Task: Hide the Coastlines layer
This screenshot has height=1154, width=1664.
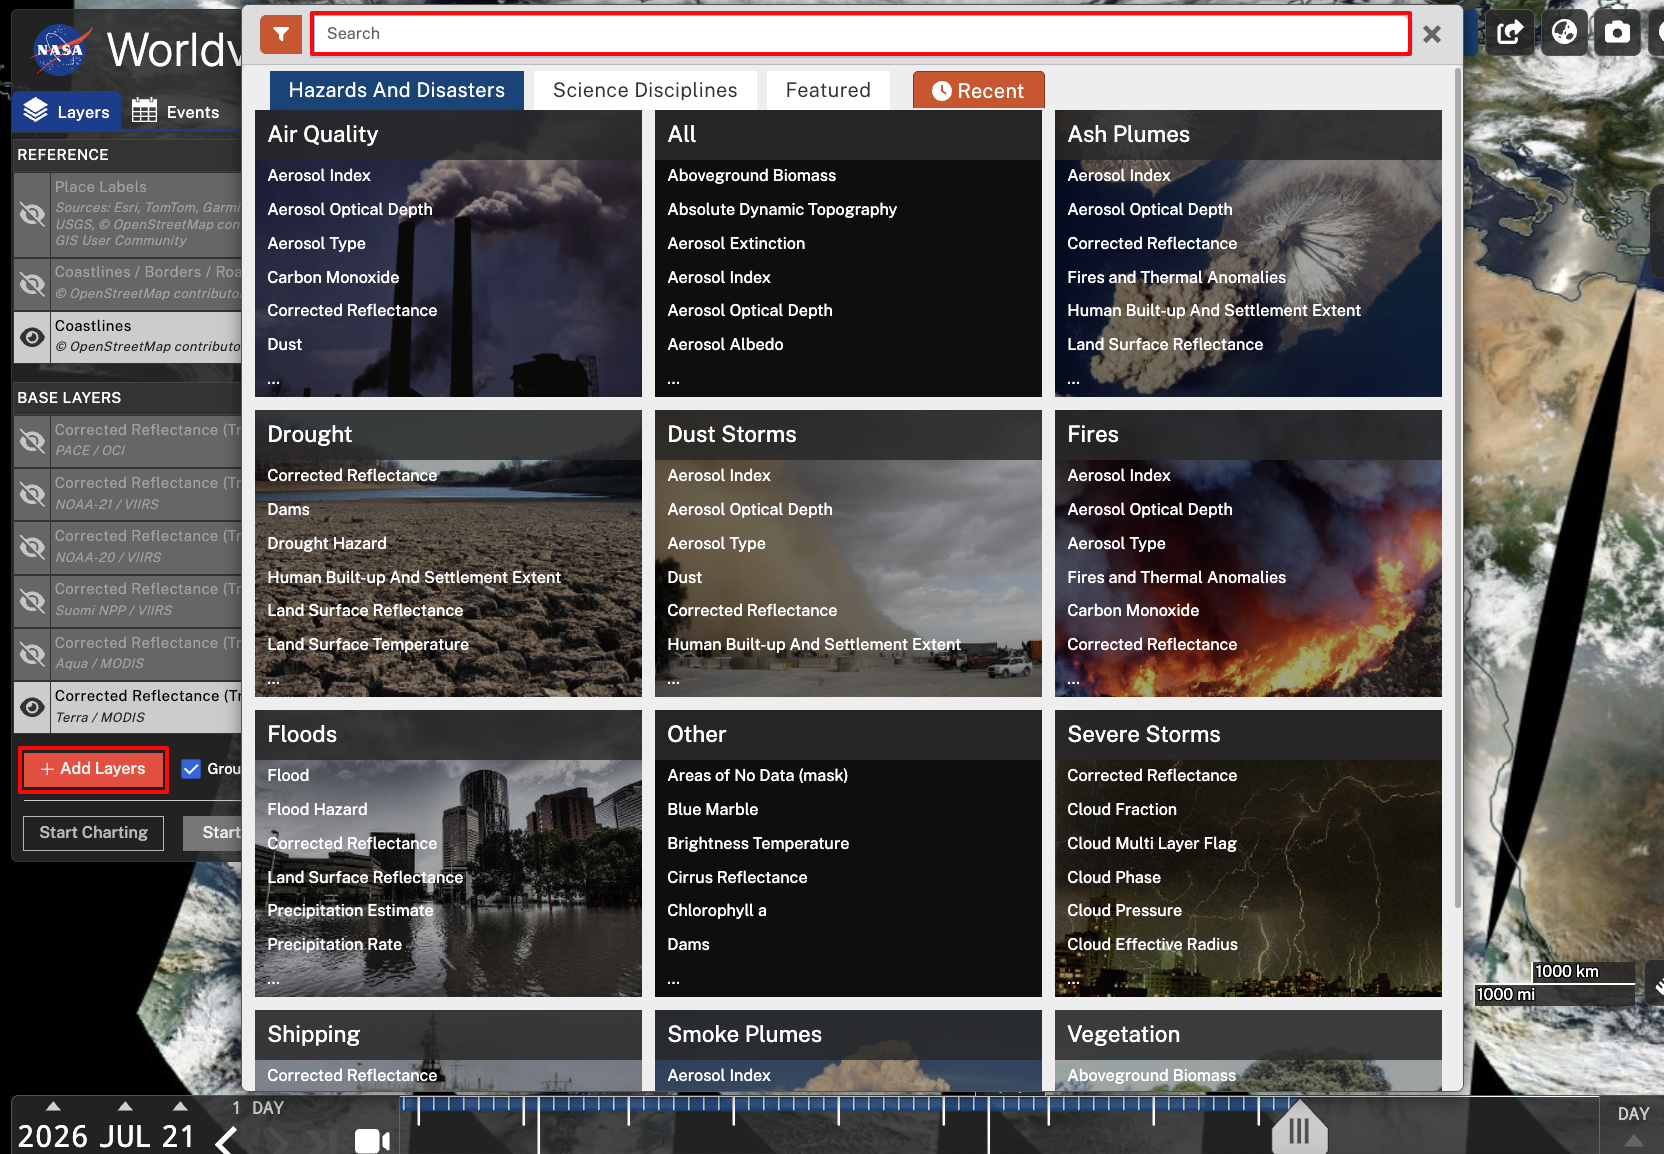Action: pos(32,337)
